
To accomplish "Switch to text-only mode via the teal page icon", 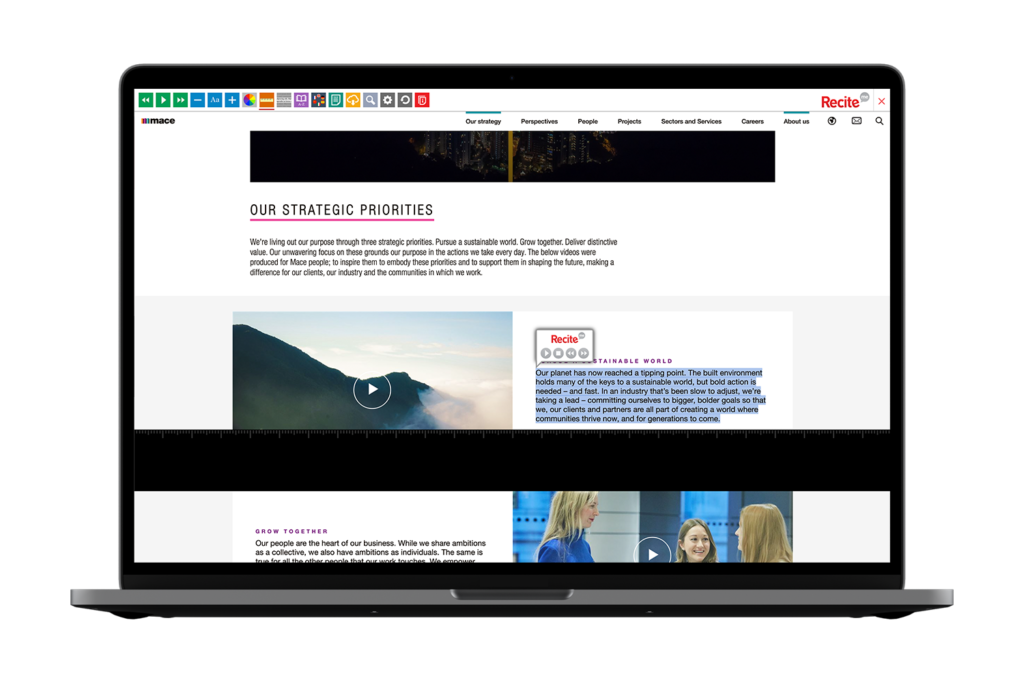I will point(336,100).
